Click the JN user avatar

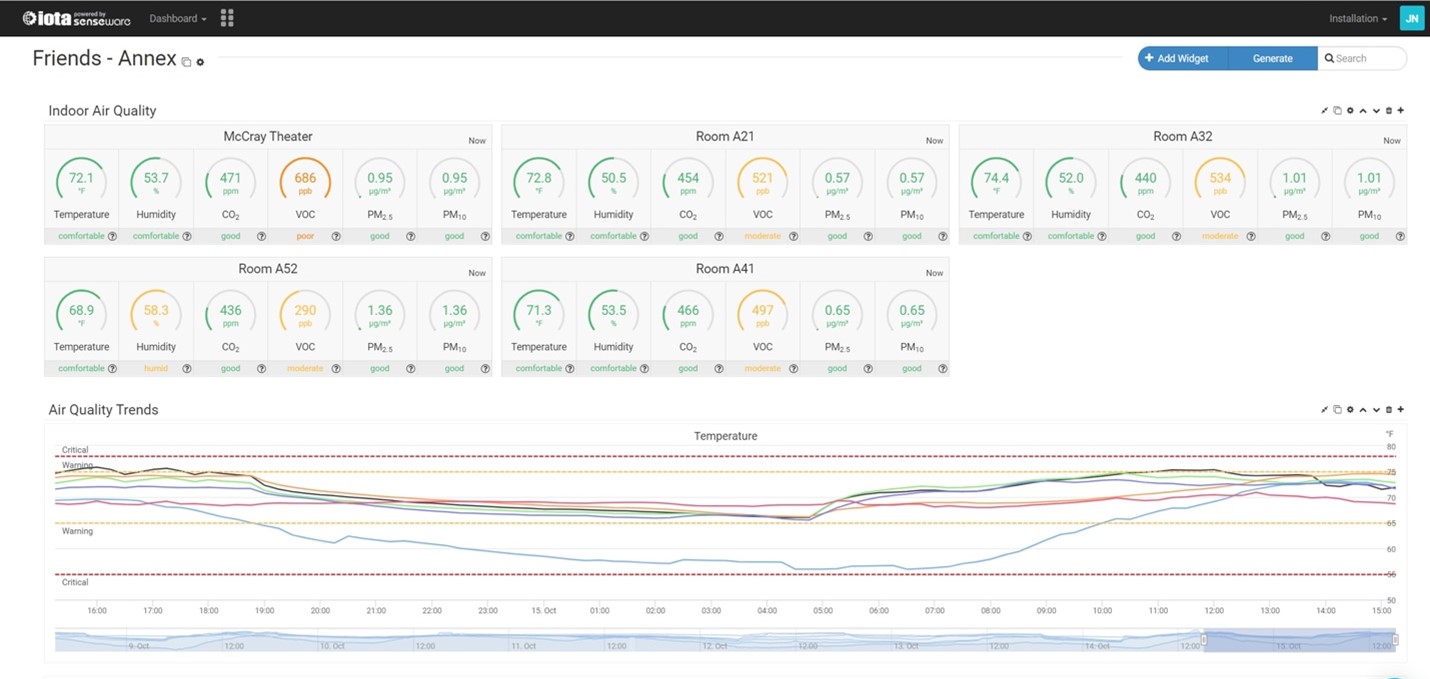click(x=1411, y=18)
